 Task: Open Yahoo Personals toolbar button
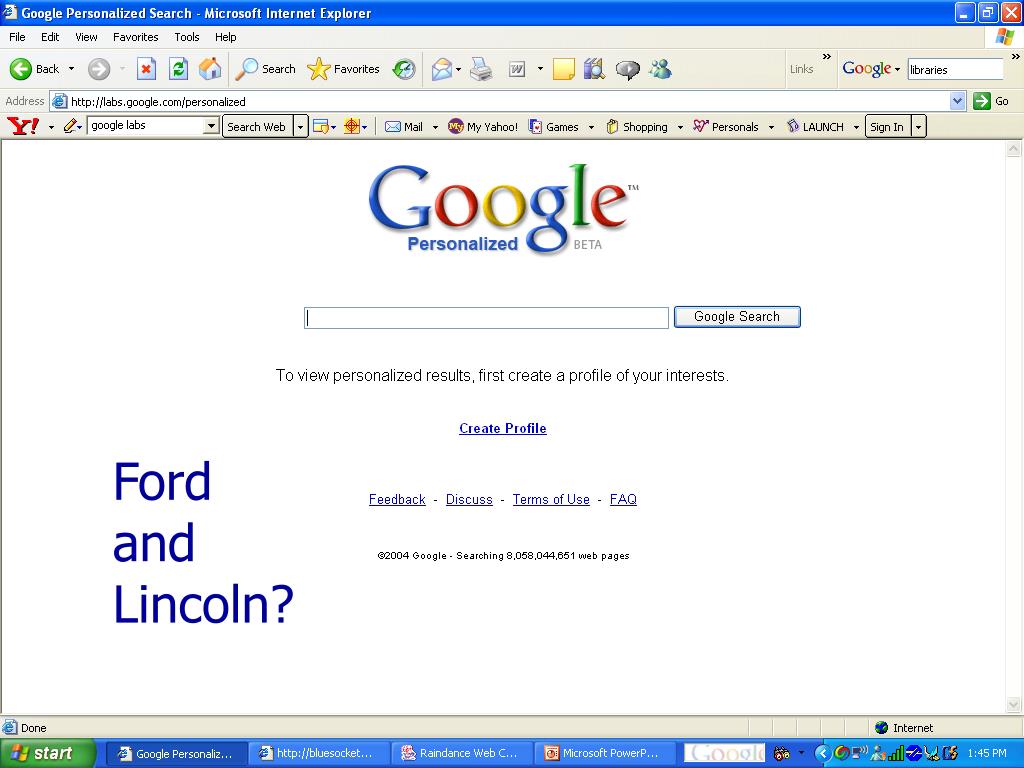tap(726, 127)
